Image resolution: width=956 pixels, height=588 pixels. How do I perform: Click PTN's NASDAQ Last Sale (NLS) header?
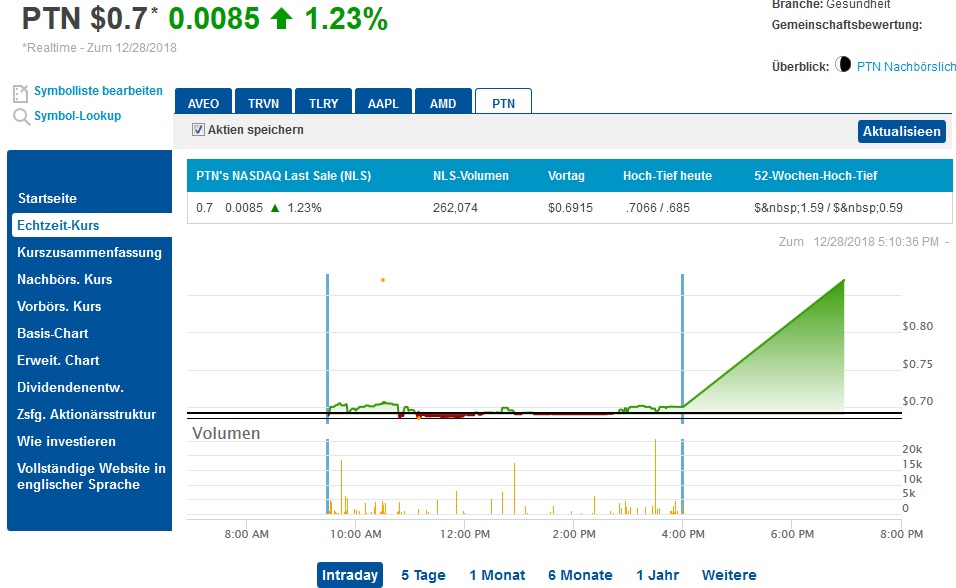[284, 176]
